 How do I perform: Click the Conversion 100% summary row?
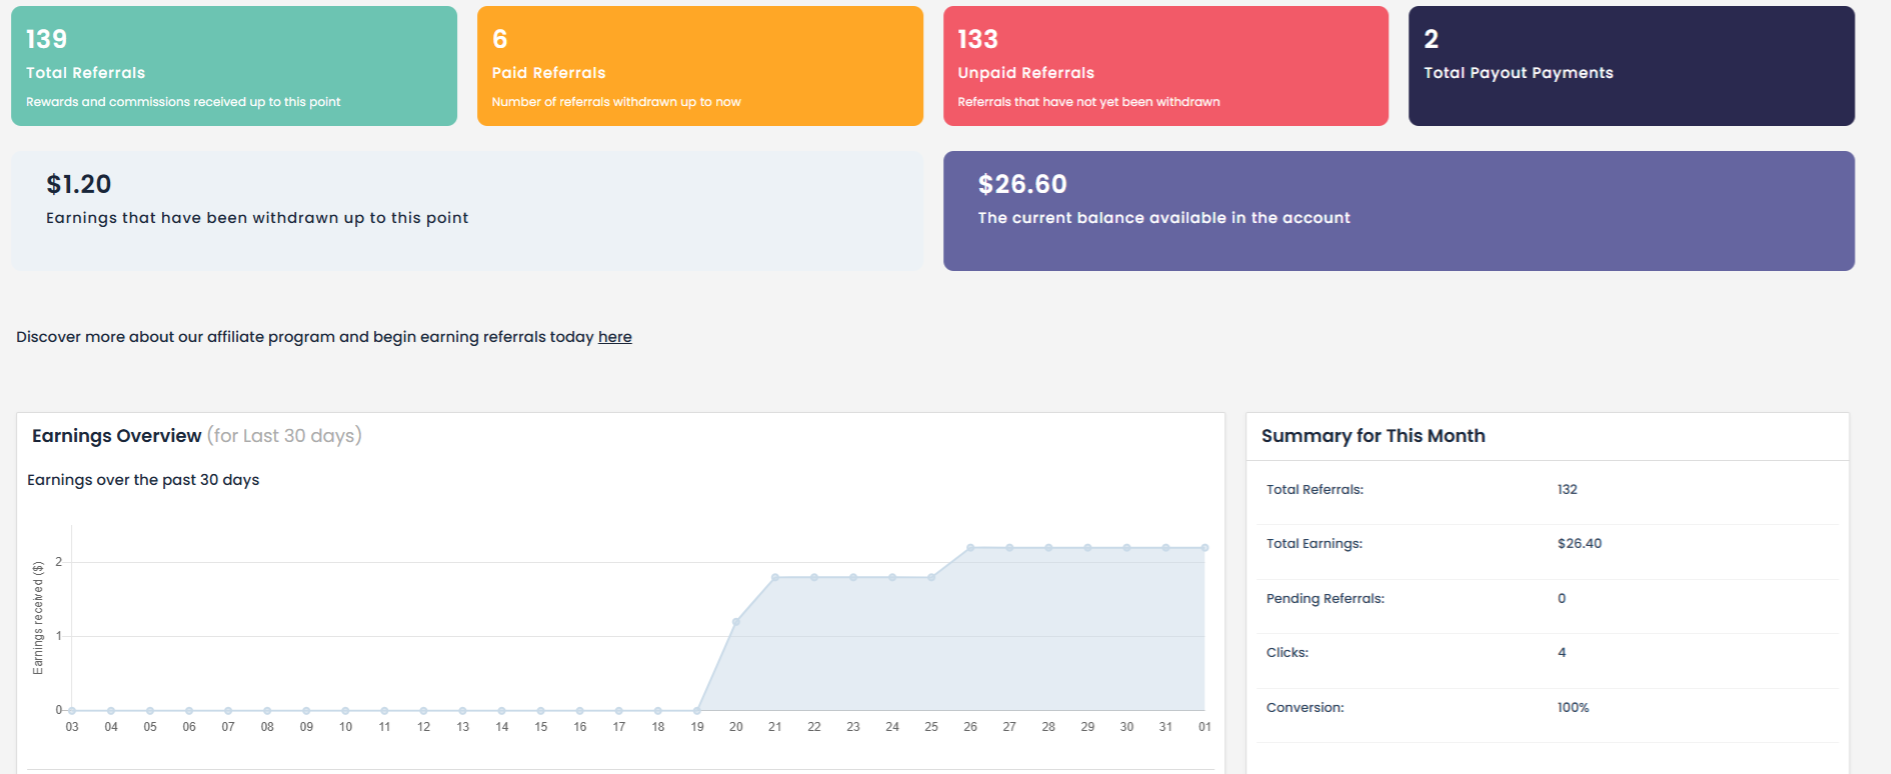[1547, 708]
